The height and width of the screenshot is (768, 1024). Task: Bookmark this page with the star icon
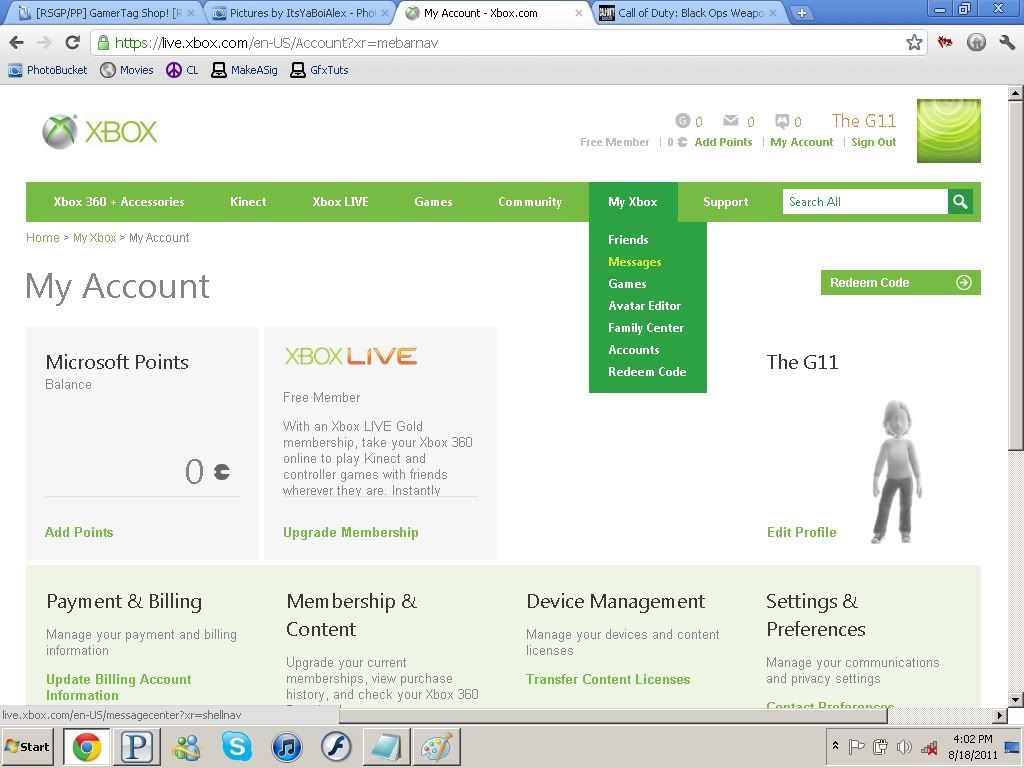(914, 43)
